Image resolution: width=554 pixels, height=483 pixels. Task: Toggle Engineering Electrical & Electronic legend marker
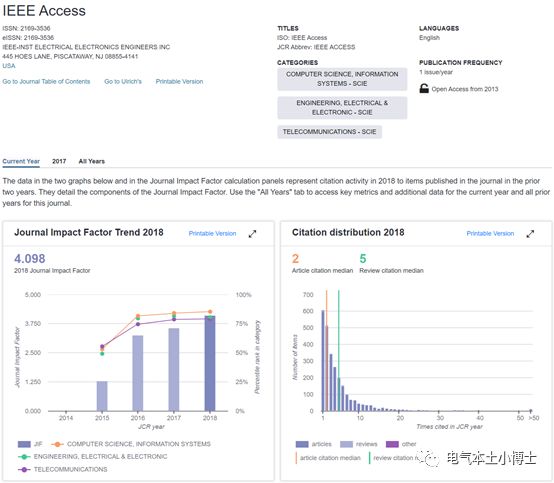[x=24, y=457]
